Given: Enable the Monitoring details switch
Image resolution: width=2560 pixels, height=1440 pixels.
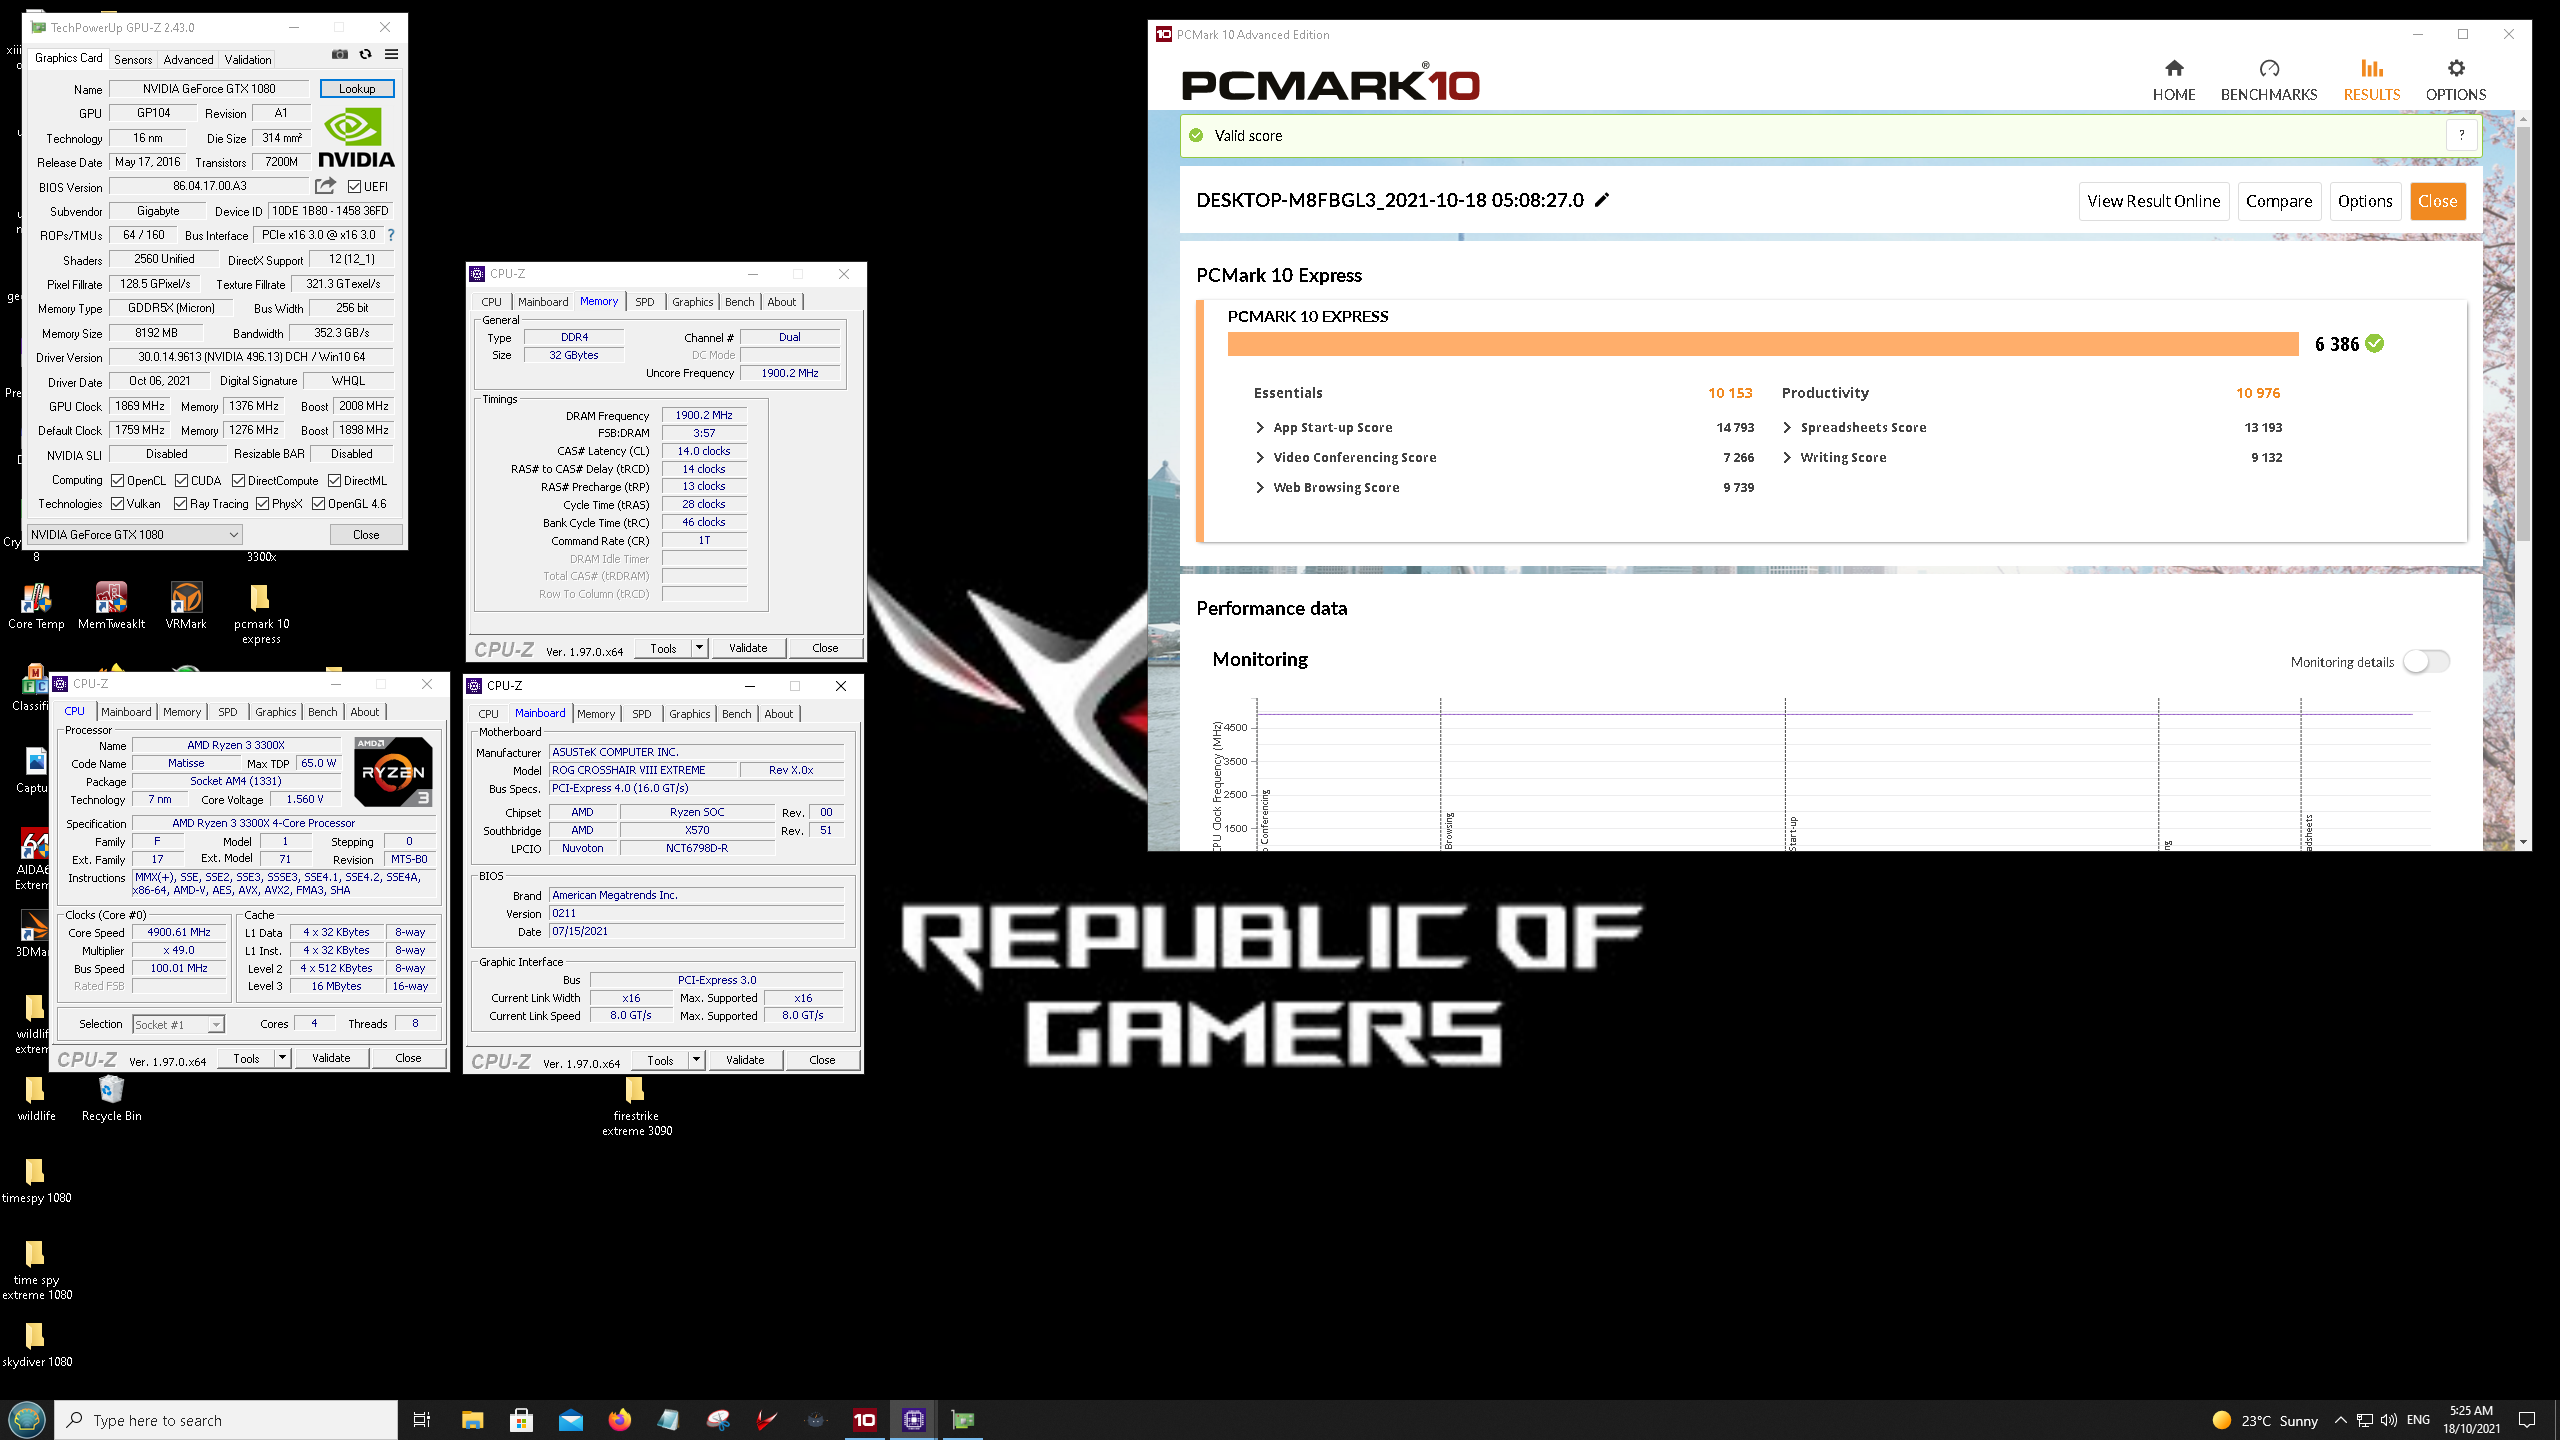Looking at the screenshot, I should pyautogui.click(x=2427, y=661).
